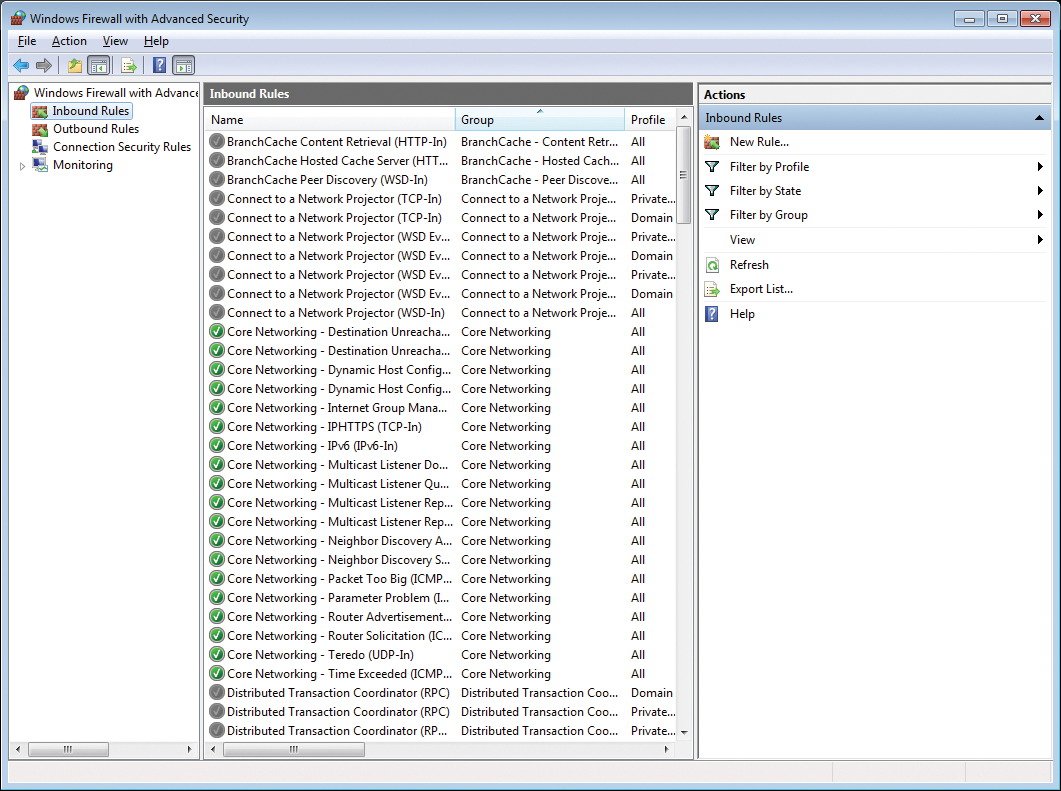Click the Group column header

[540, 119]
